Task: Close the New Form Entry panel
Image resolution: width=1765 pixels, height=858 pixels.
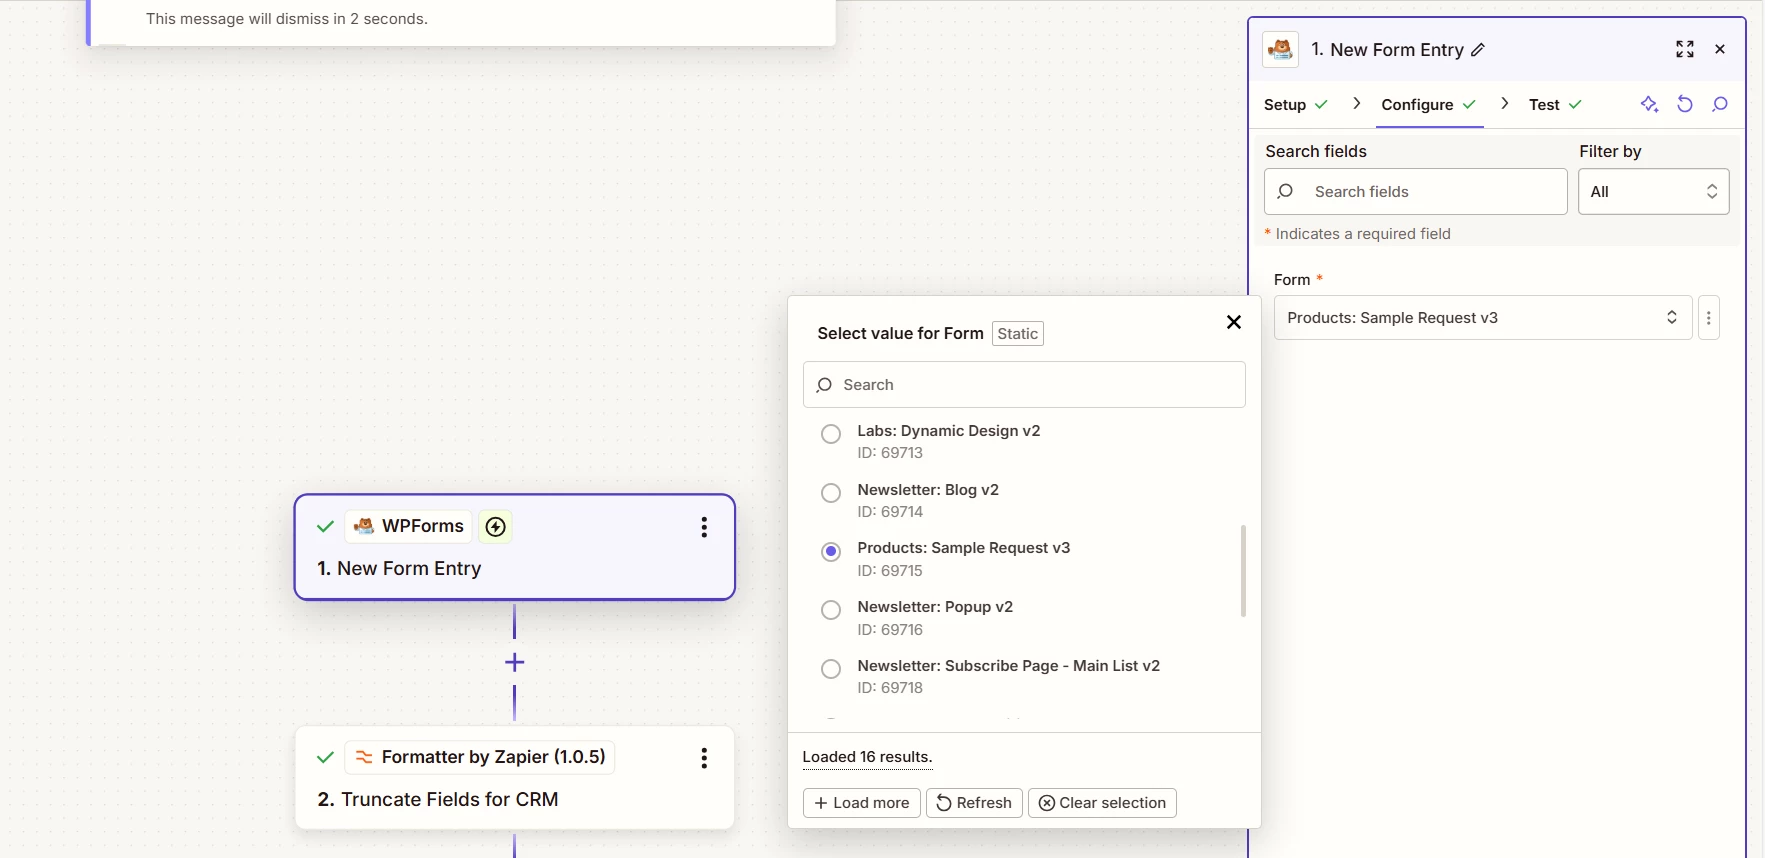Action: click(1720, 49)
